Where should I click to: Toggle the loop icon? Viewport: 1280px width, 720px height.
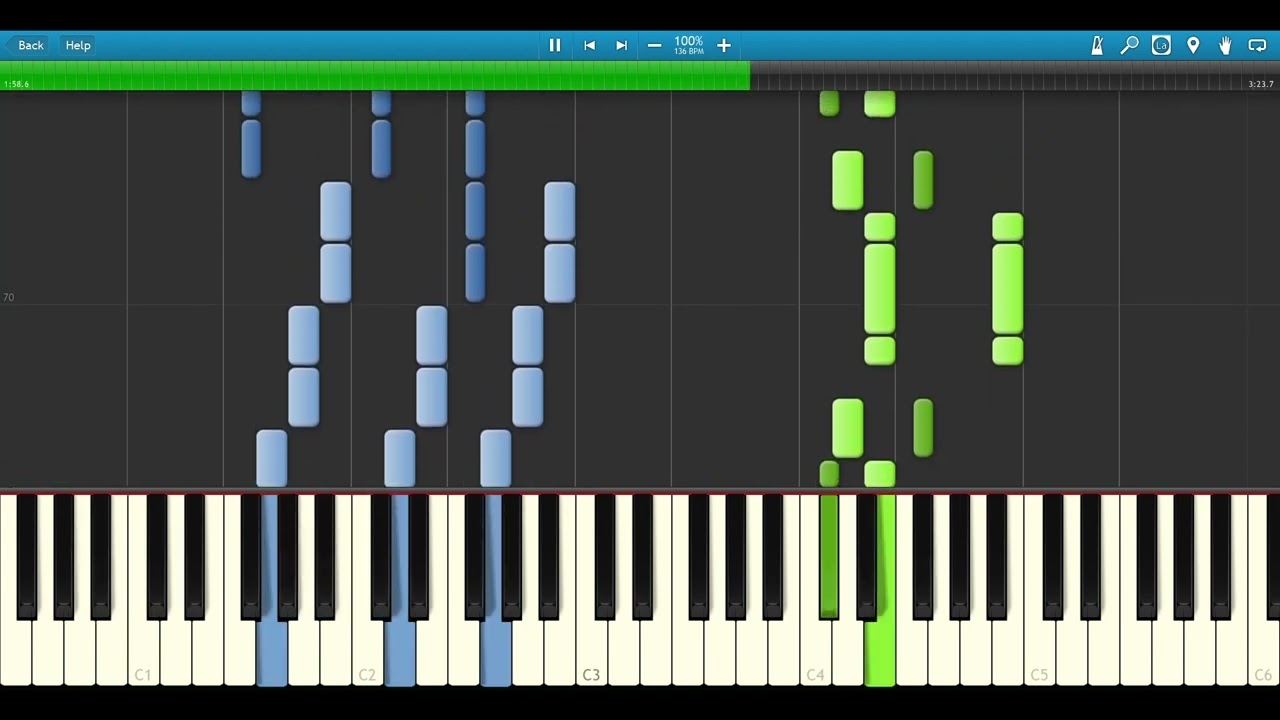pos(1257,45)
